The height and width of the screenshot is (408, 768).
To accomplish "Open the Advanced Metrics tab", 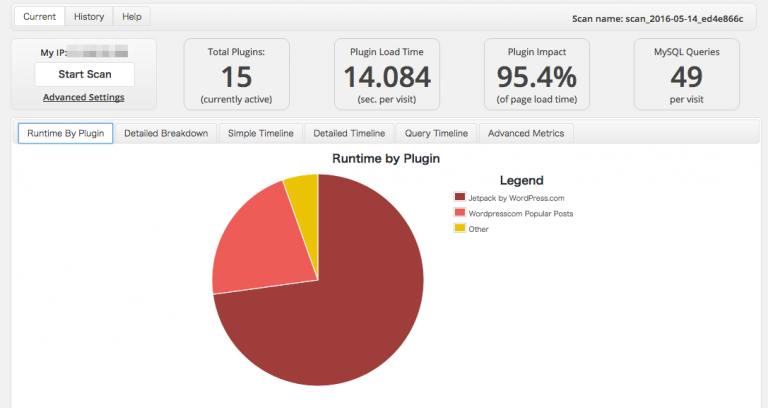I will tap(526, 134).
